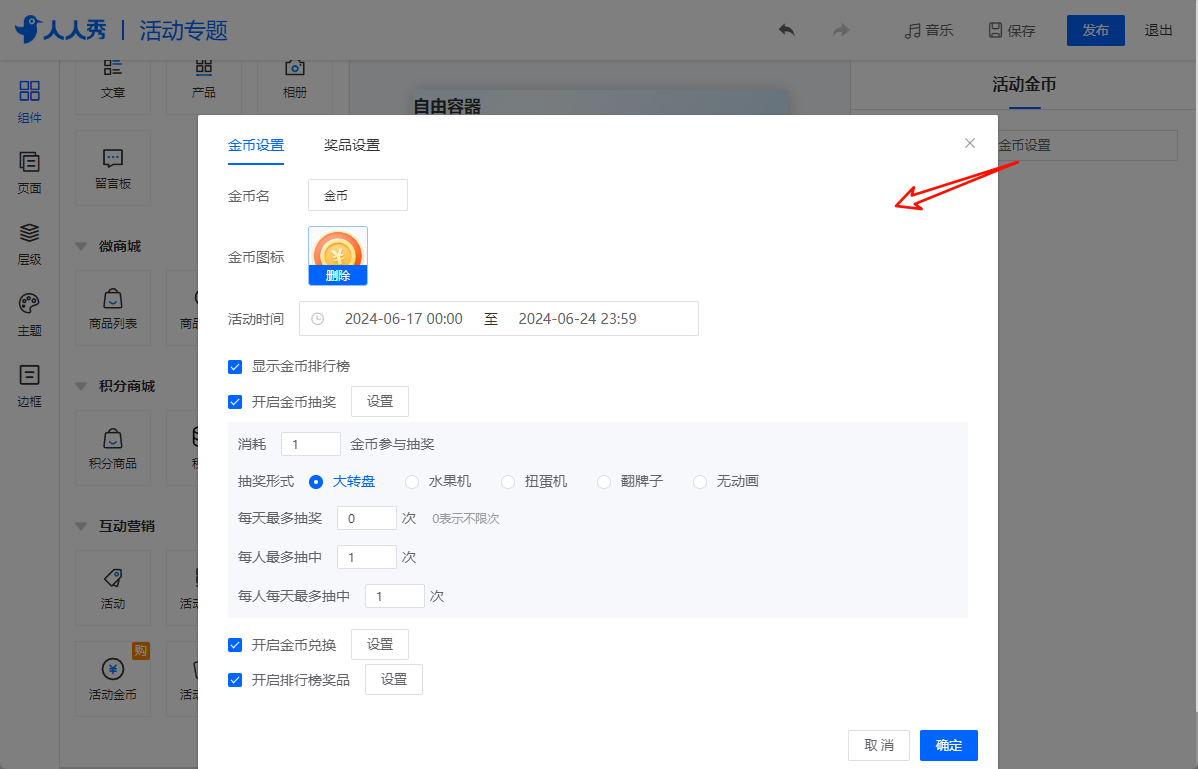1198x769 pixels.
Task: Select the 水果机 lottery radio option
Action: coord(412,482)
